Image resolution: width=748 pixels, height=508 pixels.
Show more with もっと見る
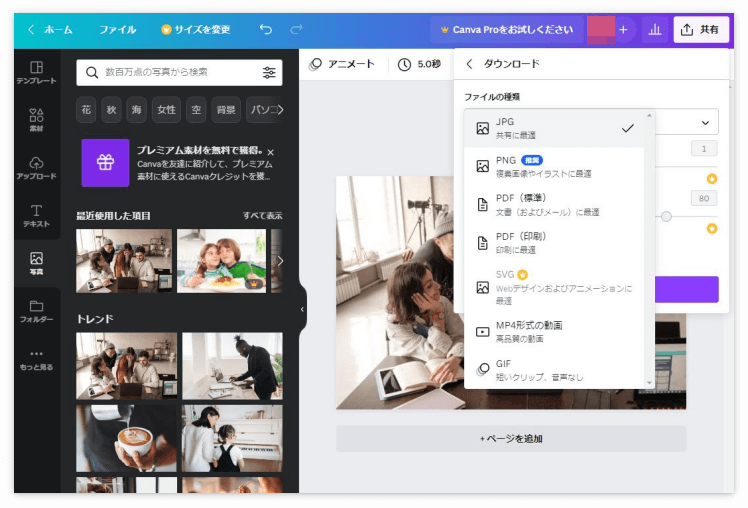point(36,360)
